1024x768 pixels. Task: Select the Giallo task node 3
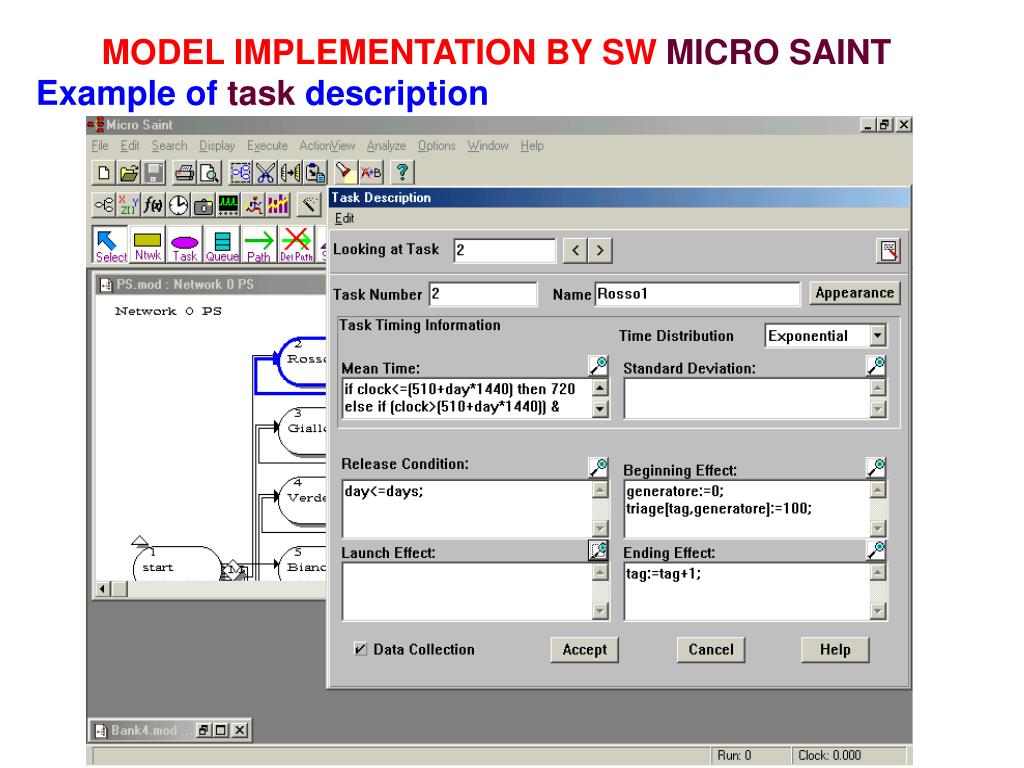[302, 430]
